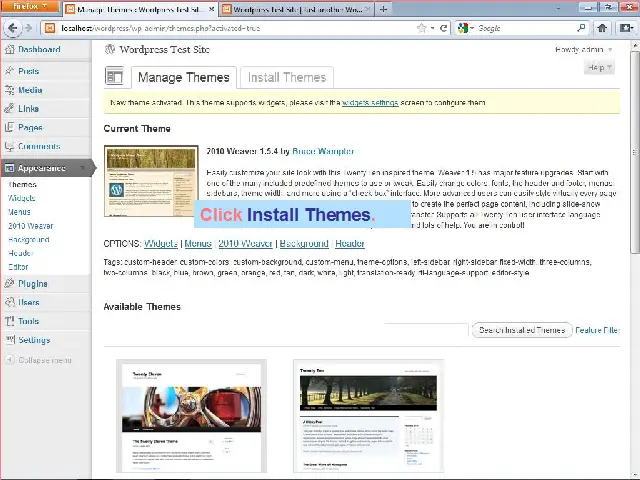Viewport: 640px width, 480px height.
Task: Open a new tab with plus button
Action: click(x=383, y=9)
